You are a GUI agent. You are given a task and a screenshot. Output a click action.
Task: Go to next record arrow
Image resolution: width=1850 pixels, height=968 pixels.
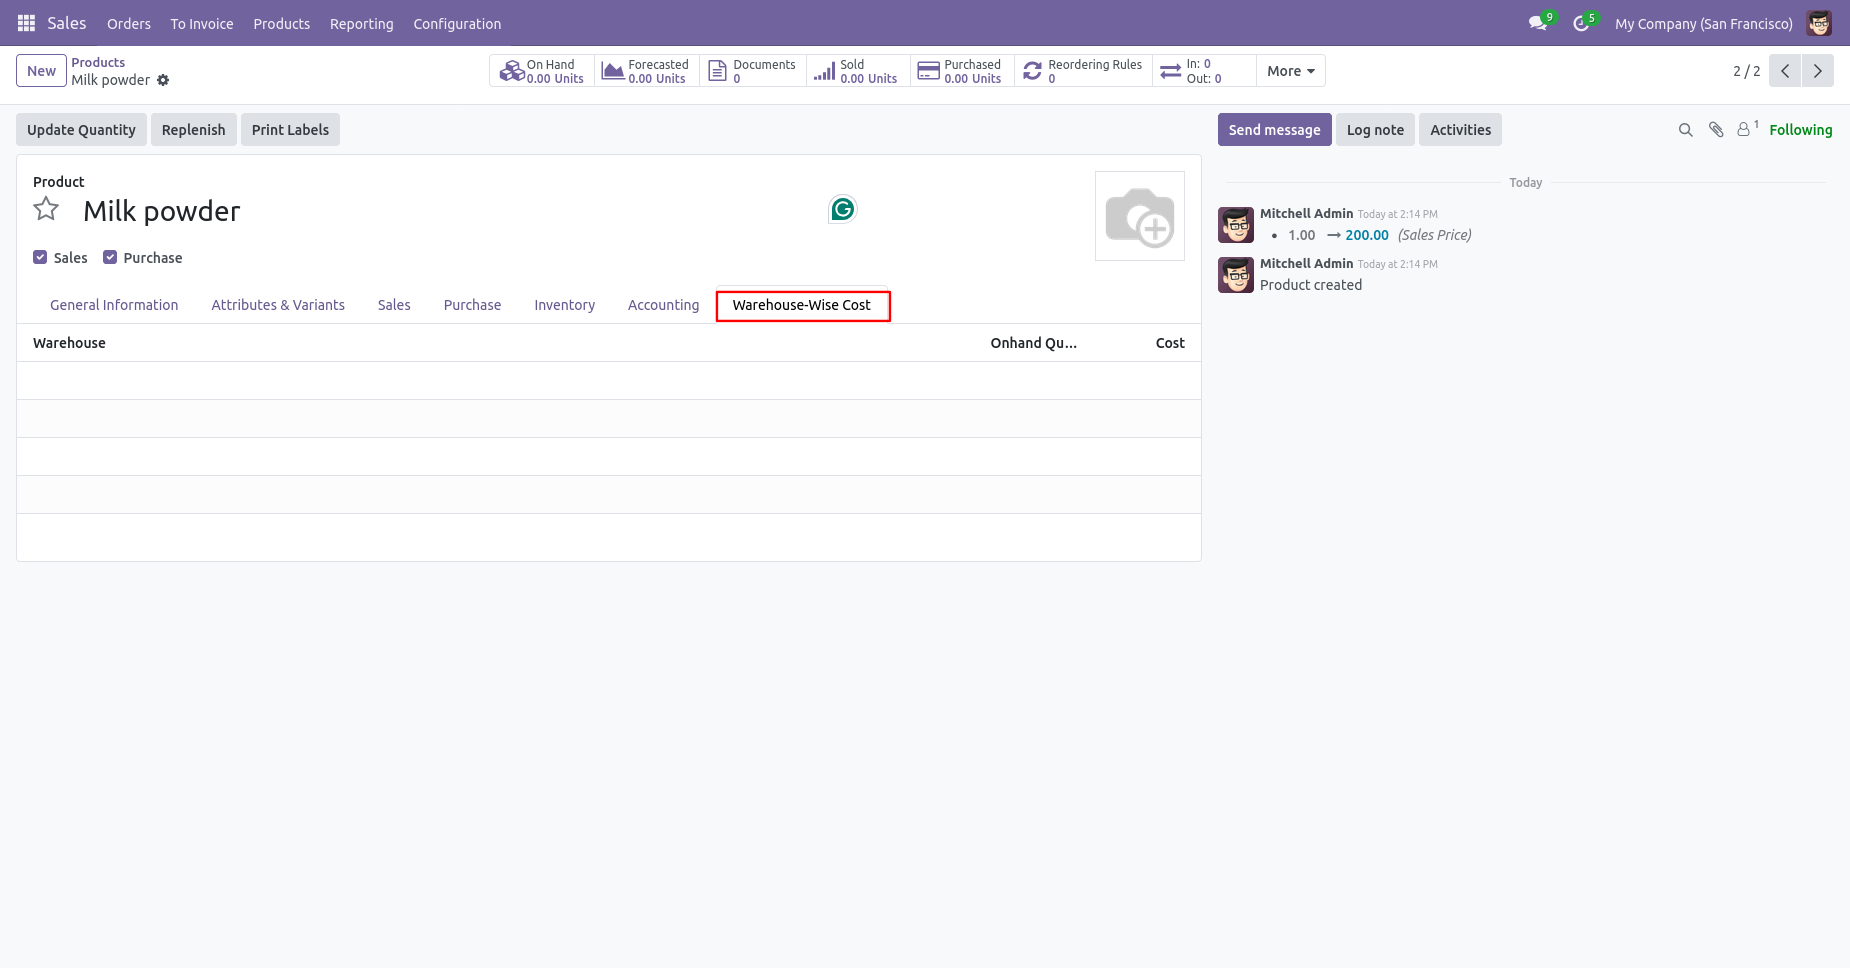1818,71
